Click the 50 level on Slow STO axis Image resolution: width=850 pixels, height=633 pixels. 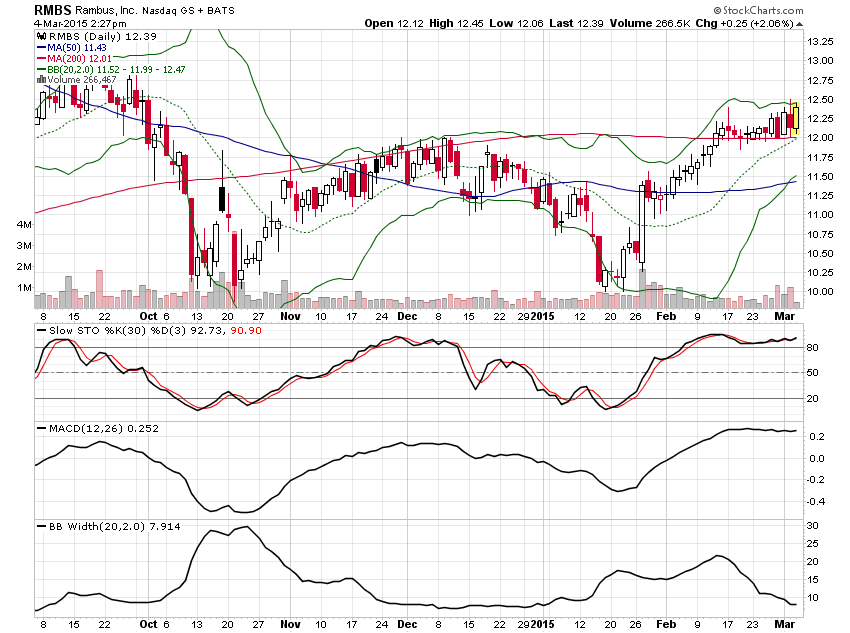813,373
